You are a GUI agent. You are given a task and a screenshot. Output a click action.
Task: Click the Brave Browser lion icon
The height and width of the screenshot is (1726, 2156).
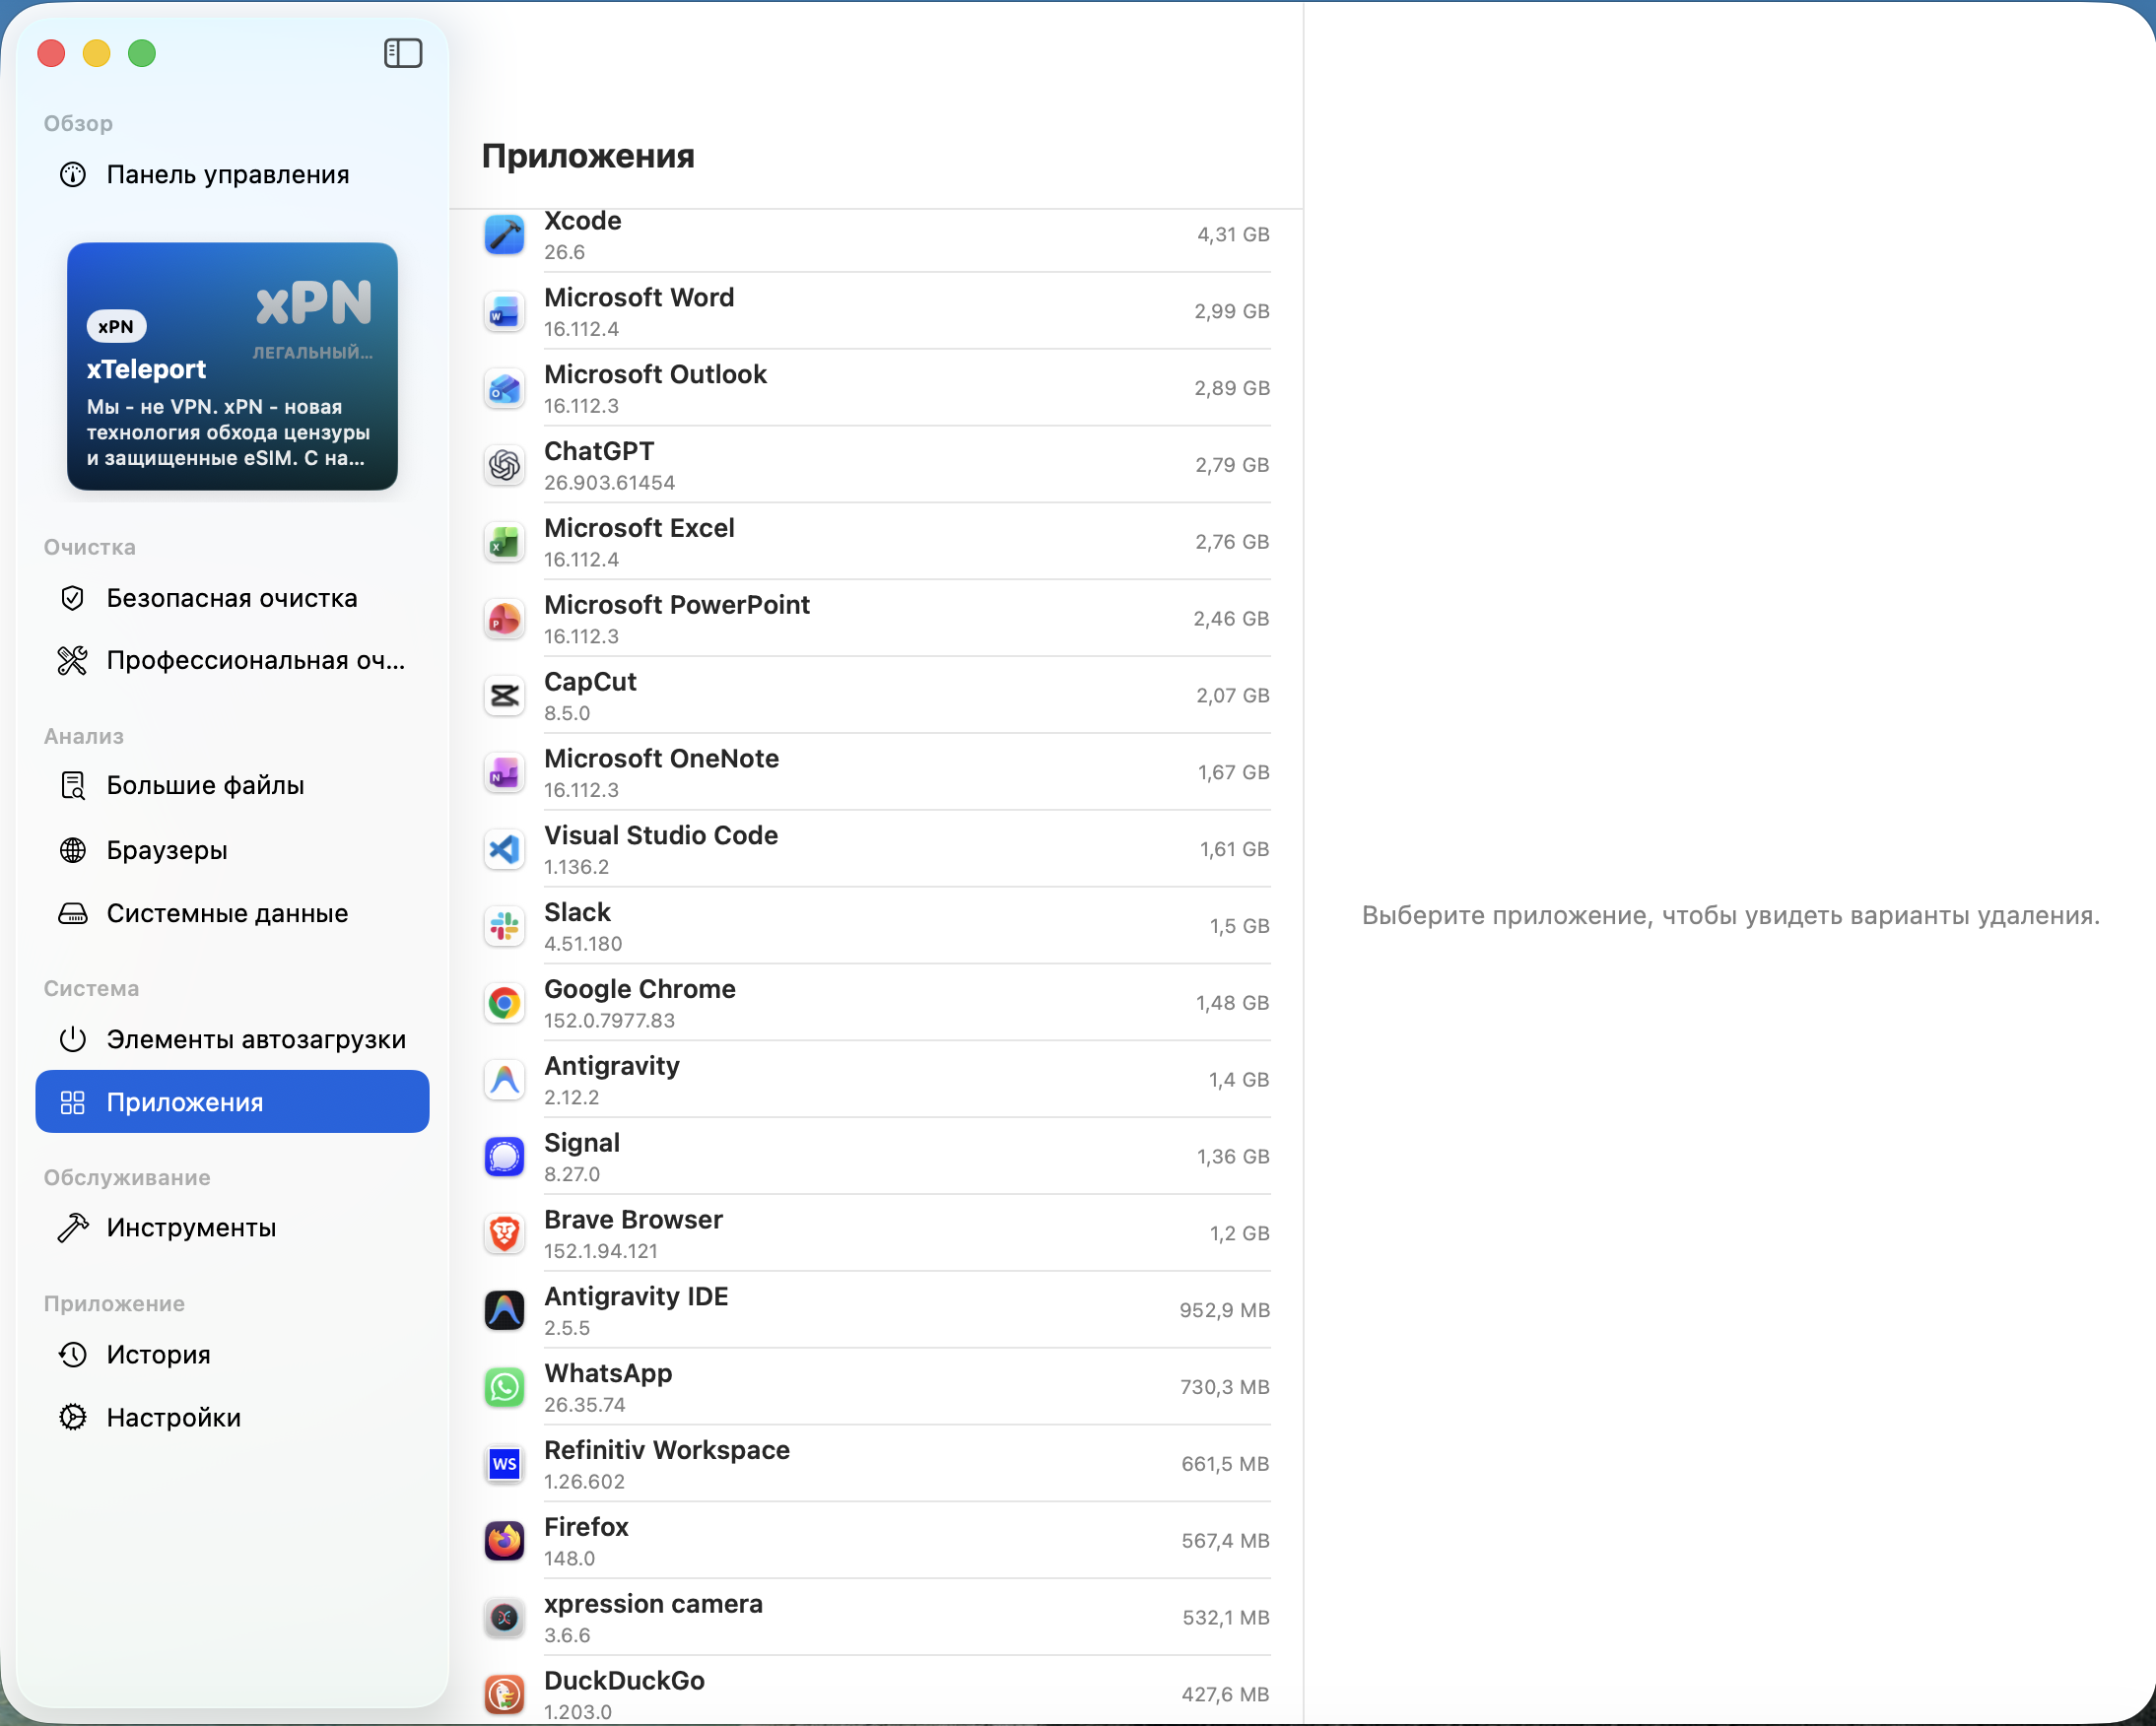tap(504, 1234)
